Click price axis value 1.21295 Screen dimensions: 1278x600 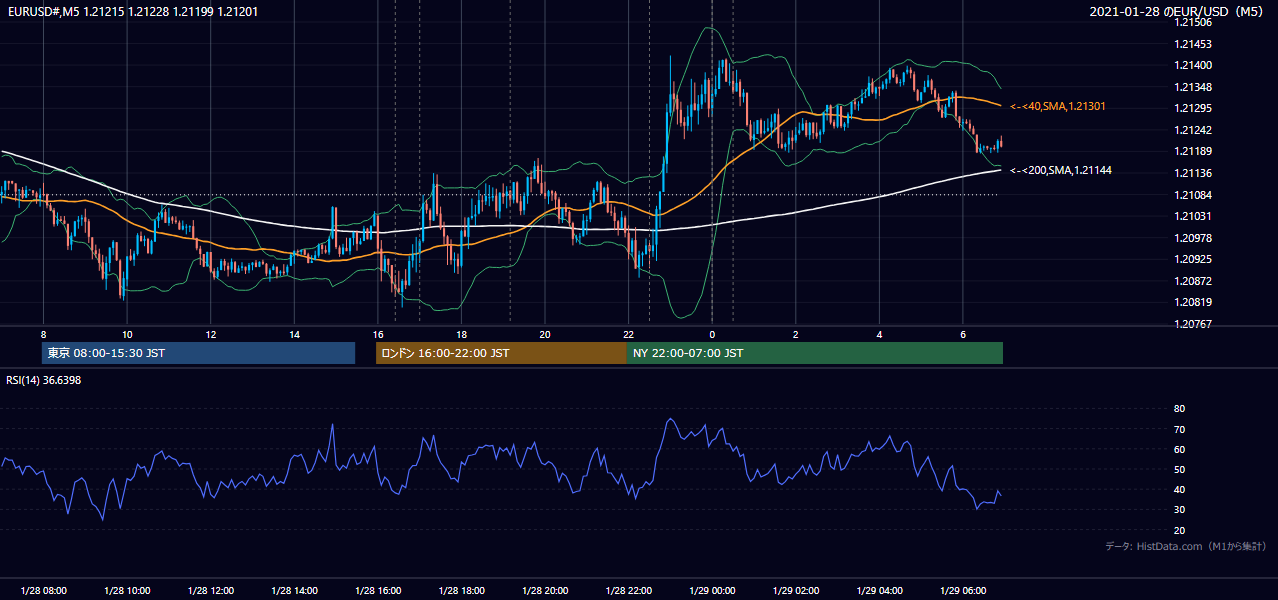(1193, 108)
